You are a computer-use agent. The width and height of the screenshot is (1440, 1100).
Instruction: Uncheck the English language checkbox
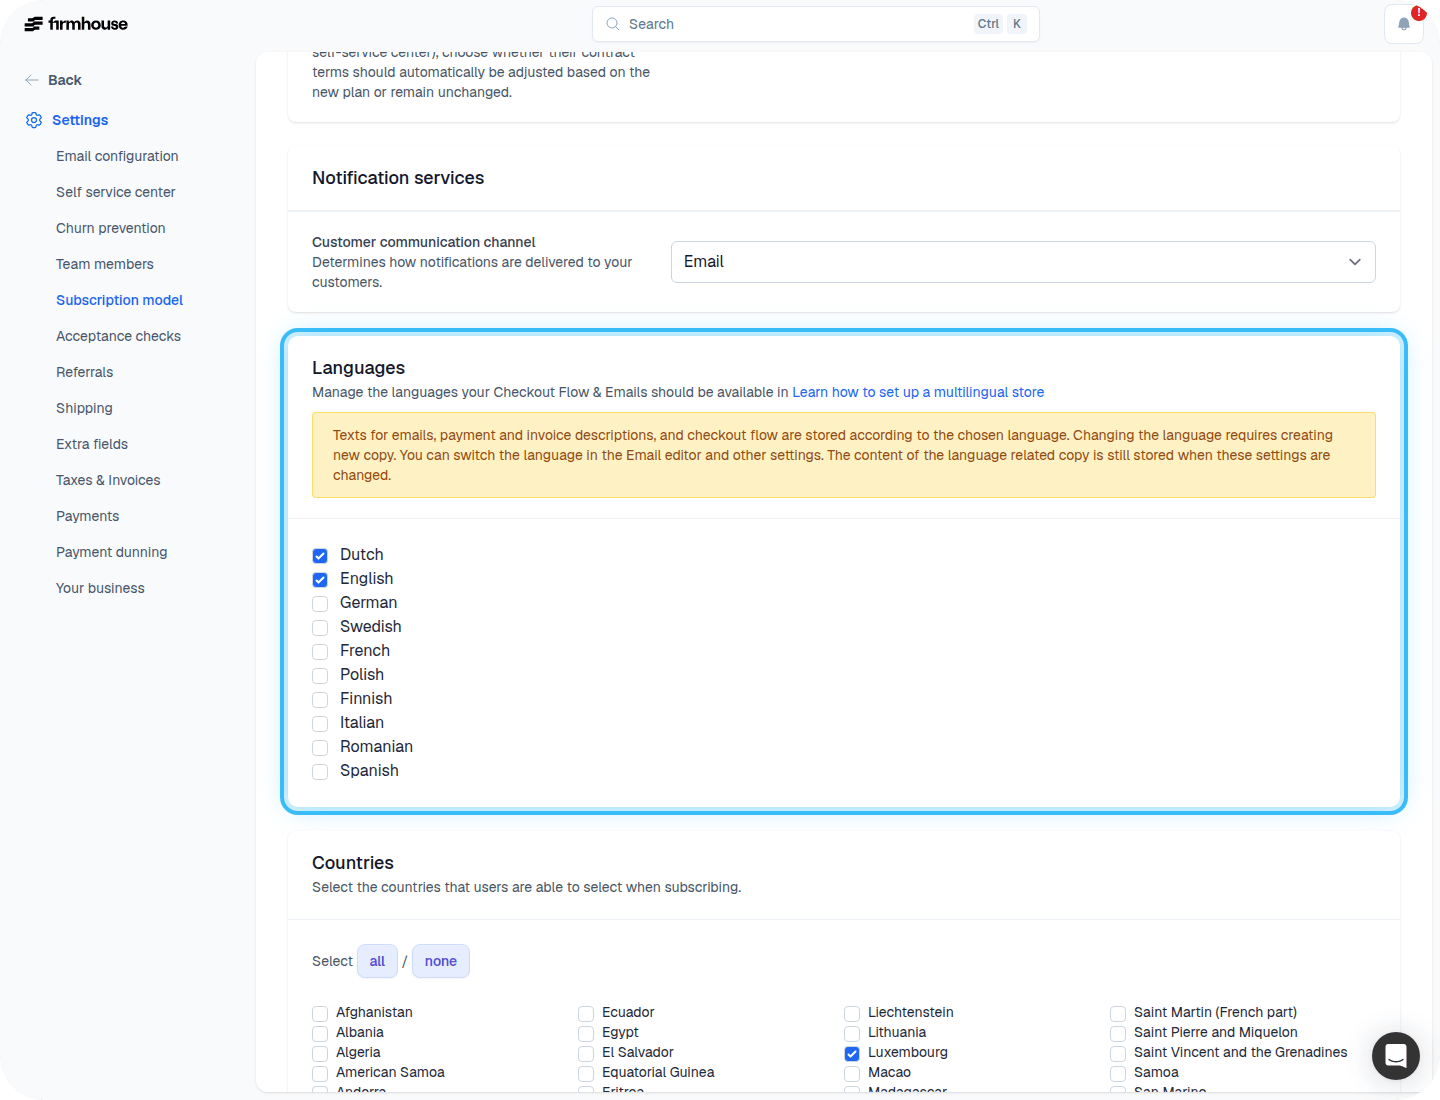pos(320,580)
